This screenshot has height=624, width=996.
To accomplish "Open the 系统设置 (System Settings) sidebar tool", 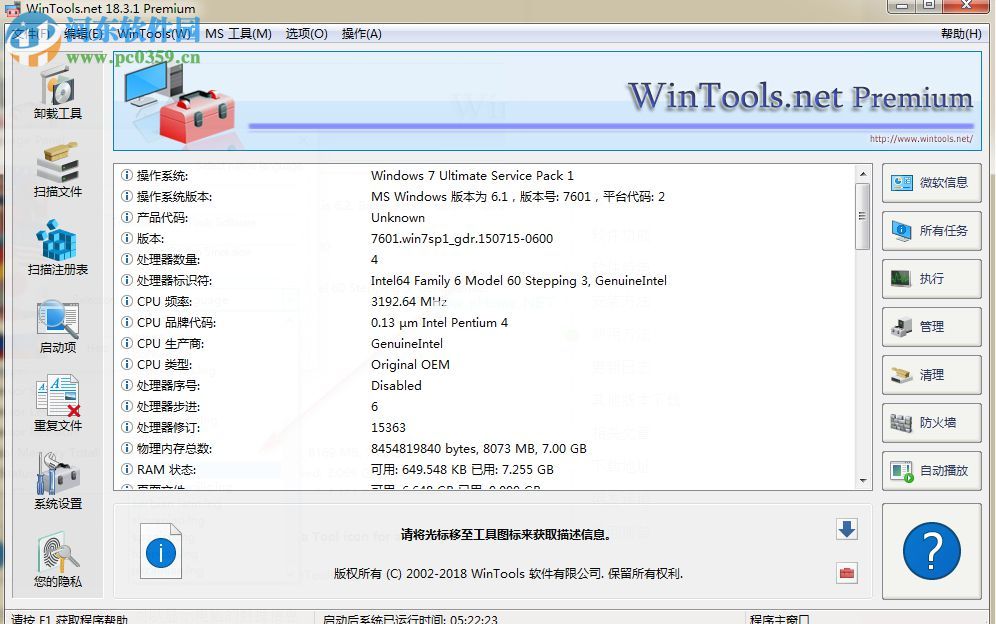I will (57, 481).
